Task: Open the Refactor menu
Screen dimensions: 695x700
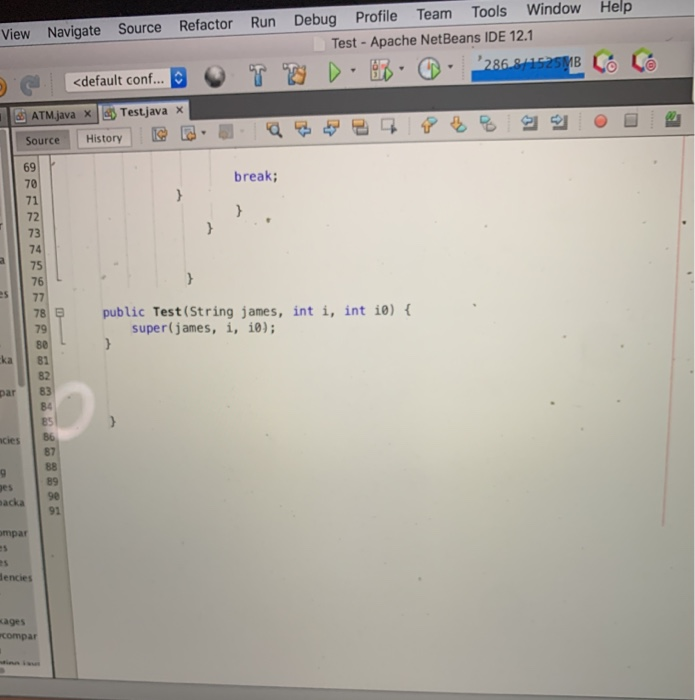Action: coord(205,25)
